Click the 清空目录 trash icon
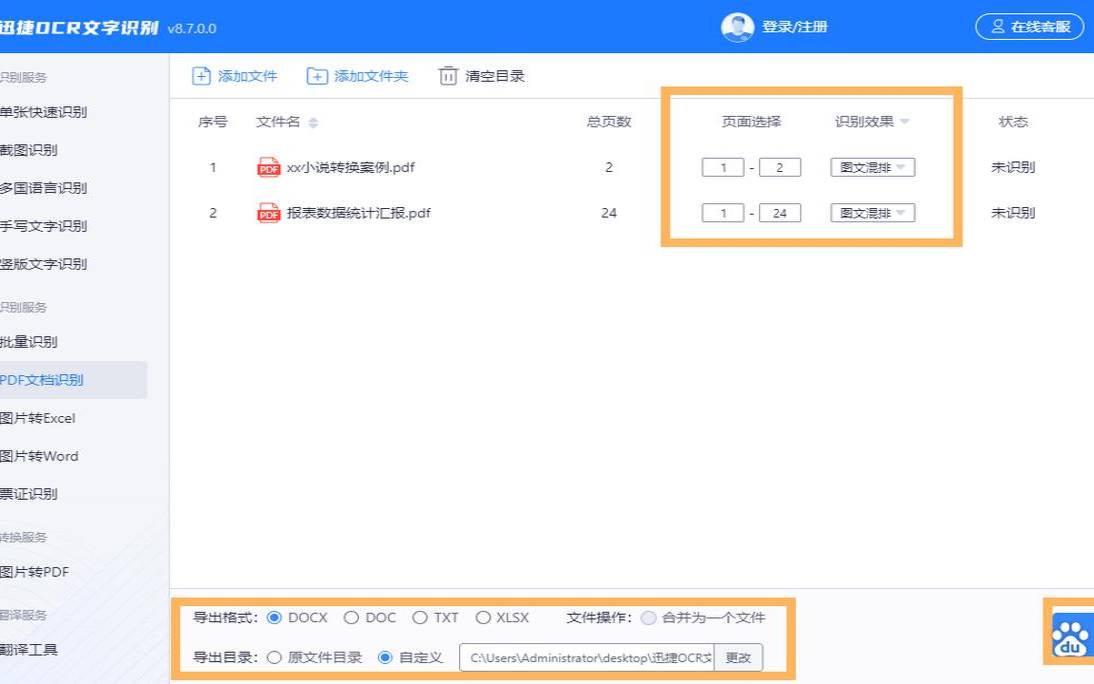 tap(449, 75)
